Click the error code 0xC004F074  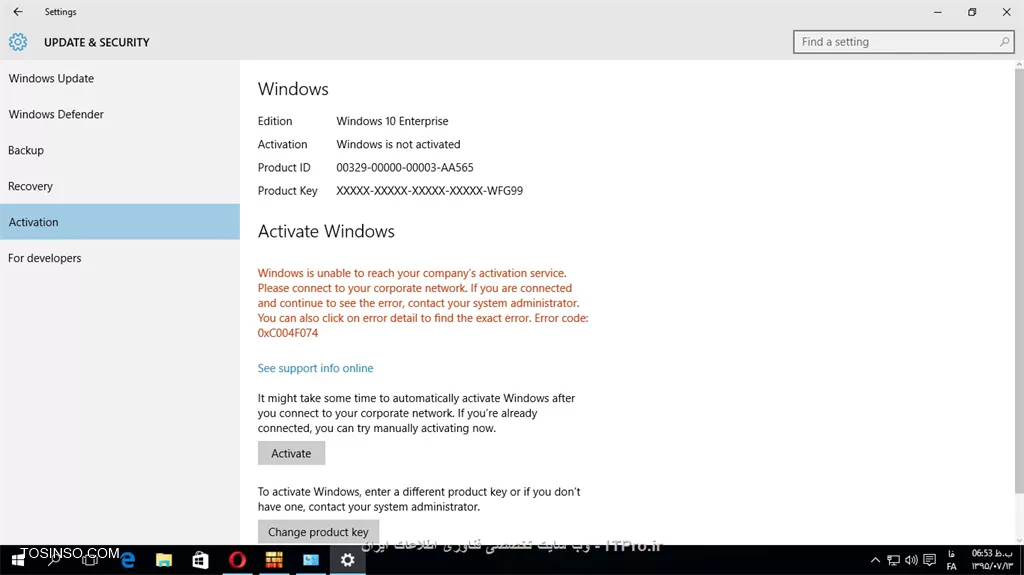coord(287,333)
